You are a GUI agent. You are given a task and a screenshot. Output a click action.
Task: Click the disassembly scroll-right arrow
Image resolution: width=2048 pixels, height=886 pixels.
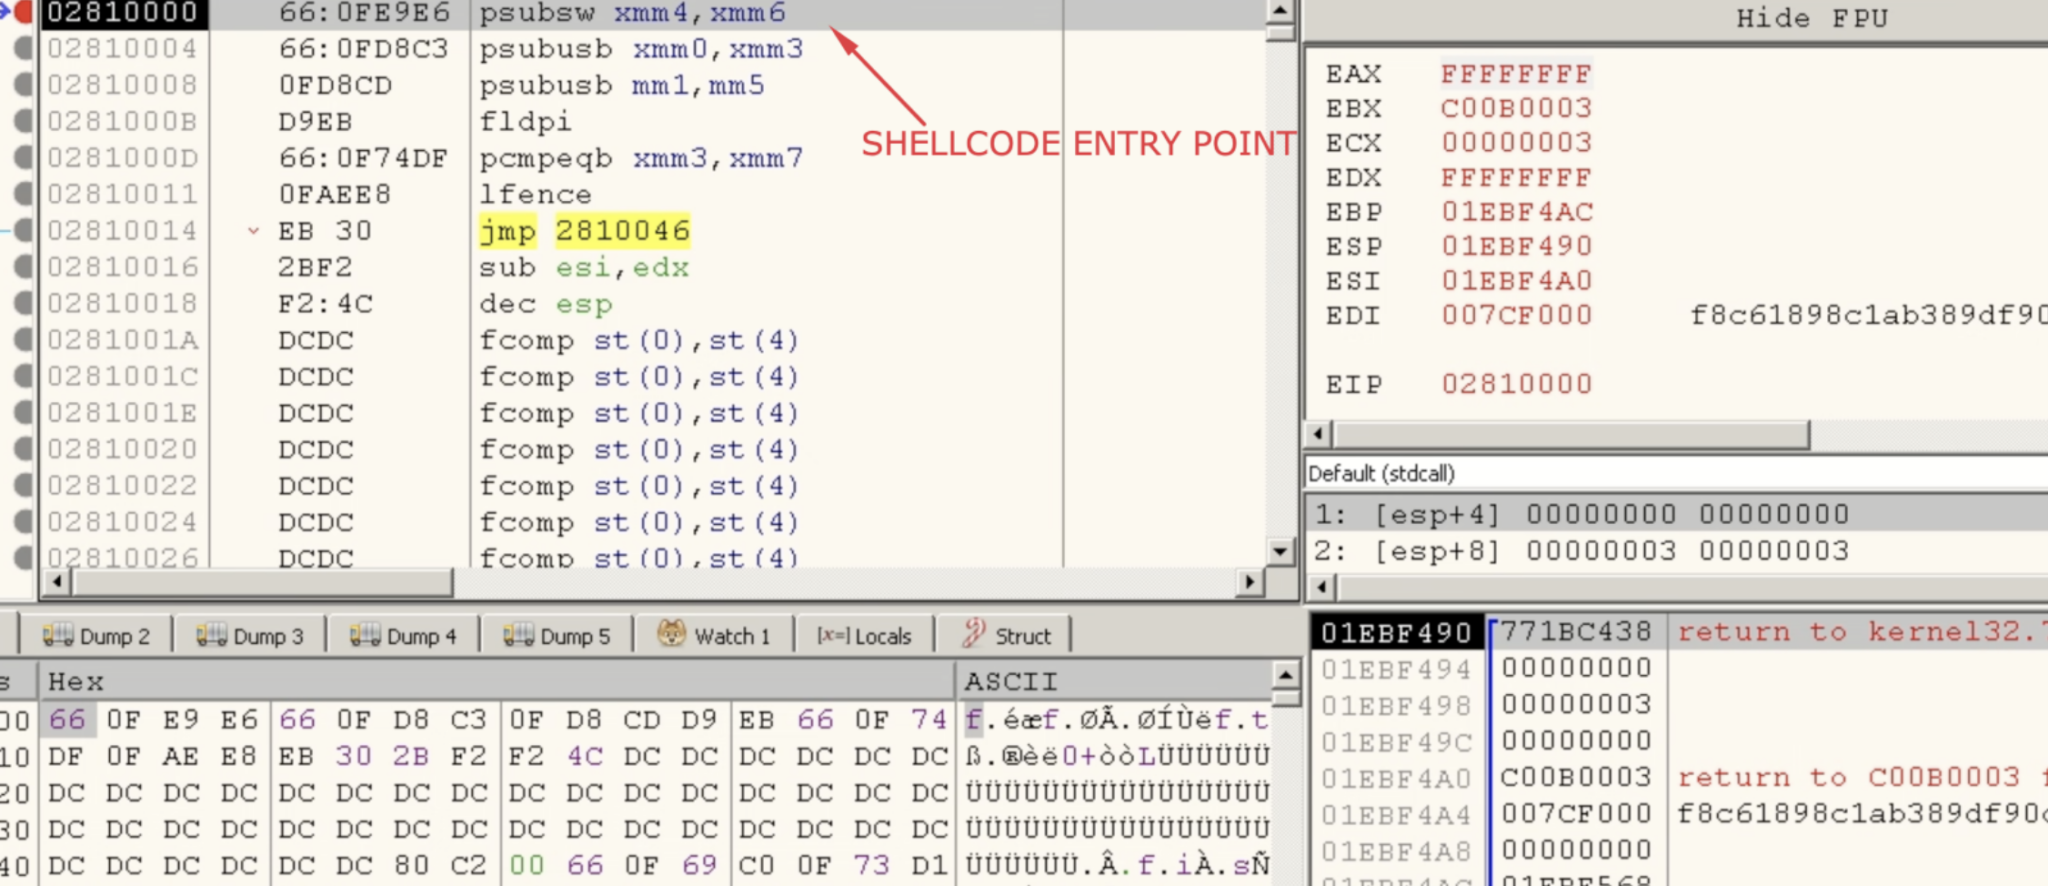point(1249,582)
